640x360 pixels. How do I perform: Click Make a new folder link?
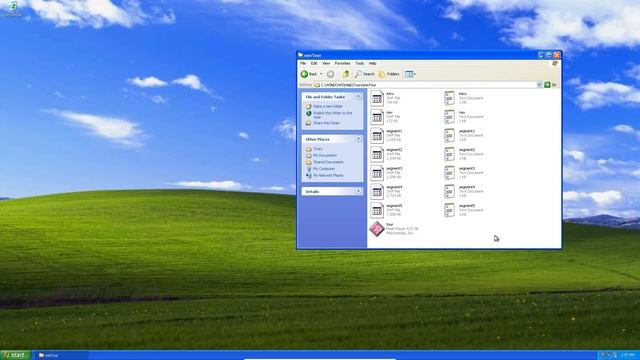click(x=328, y=107)
